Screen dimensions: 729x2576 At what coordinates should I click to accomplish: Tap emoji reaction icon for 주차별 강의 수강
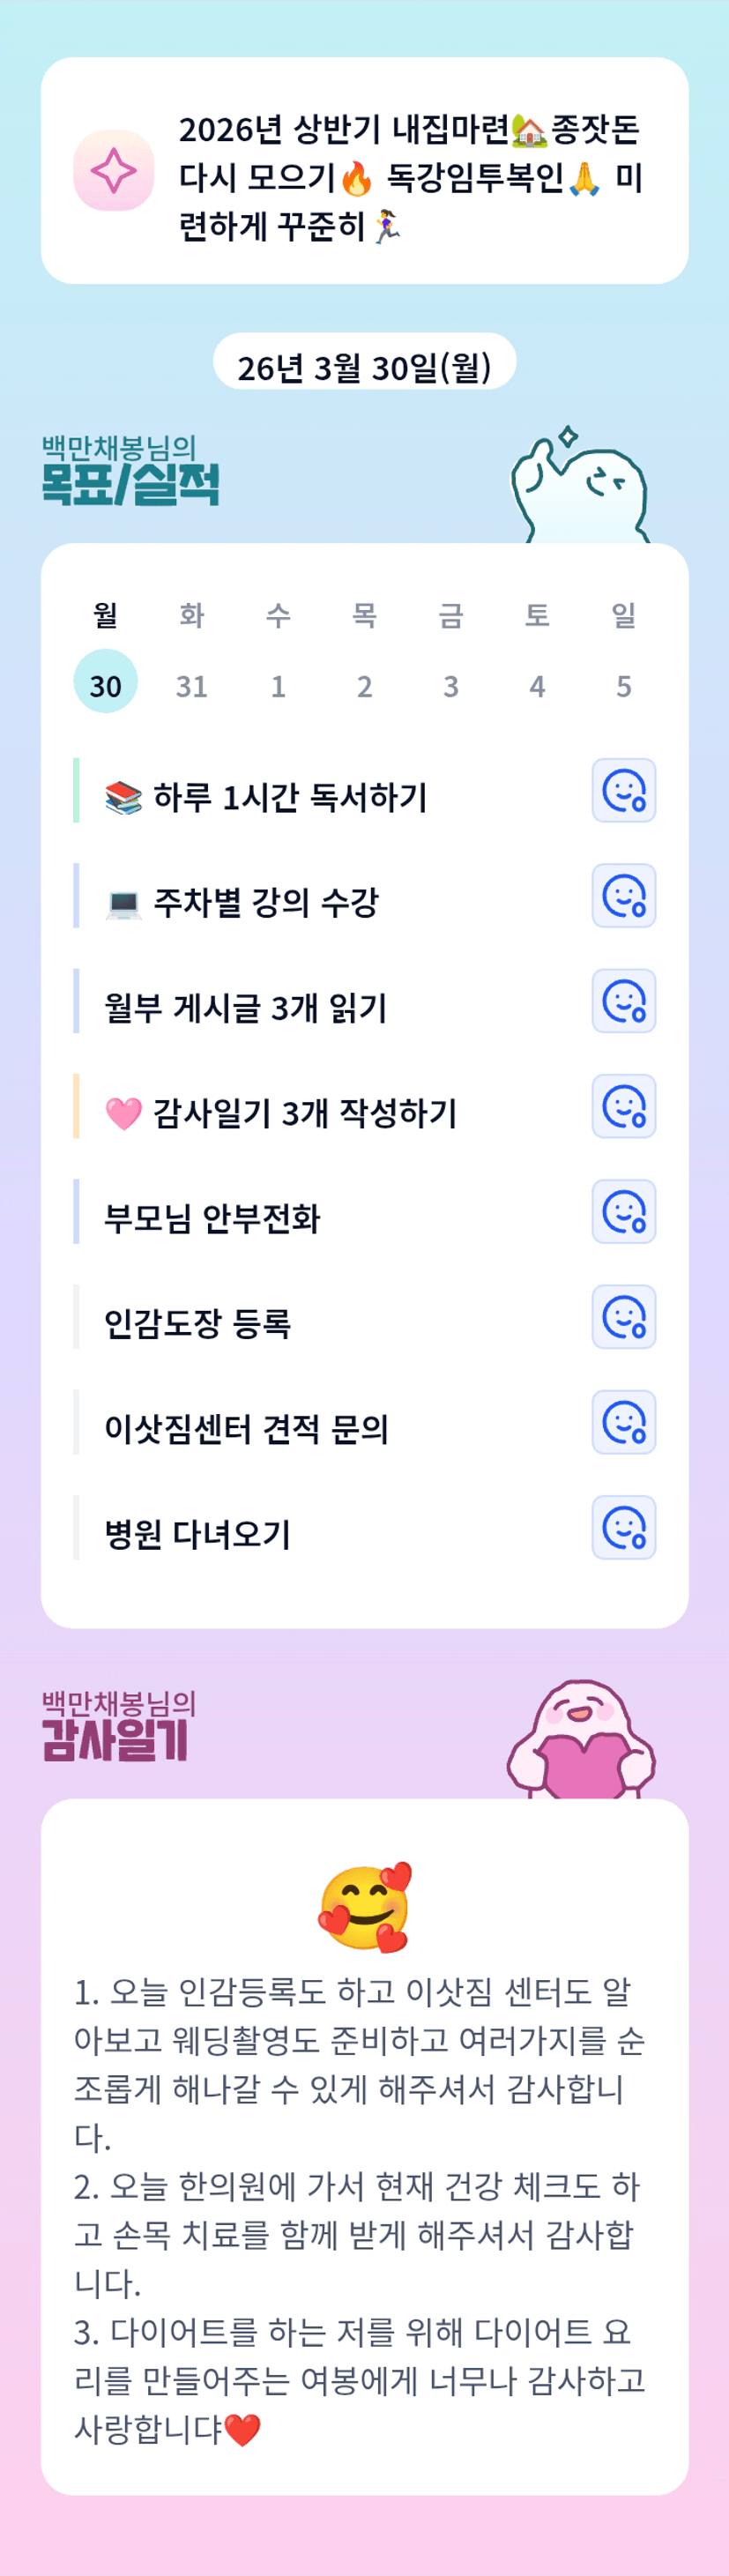point(623,896)
